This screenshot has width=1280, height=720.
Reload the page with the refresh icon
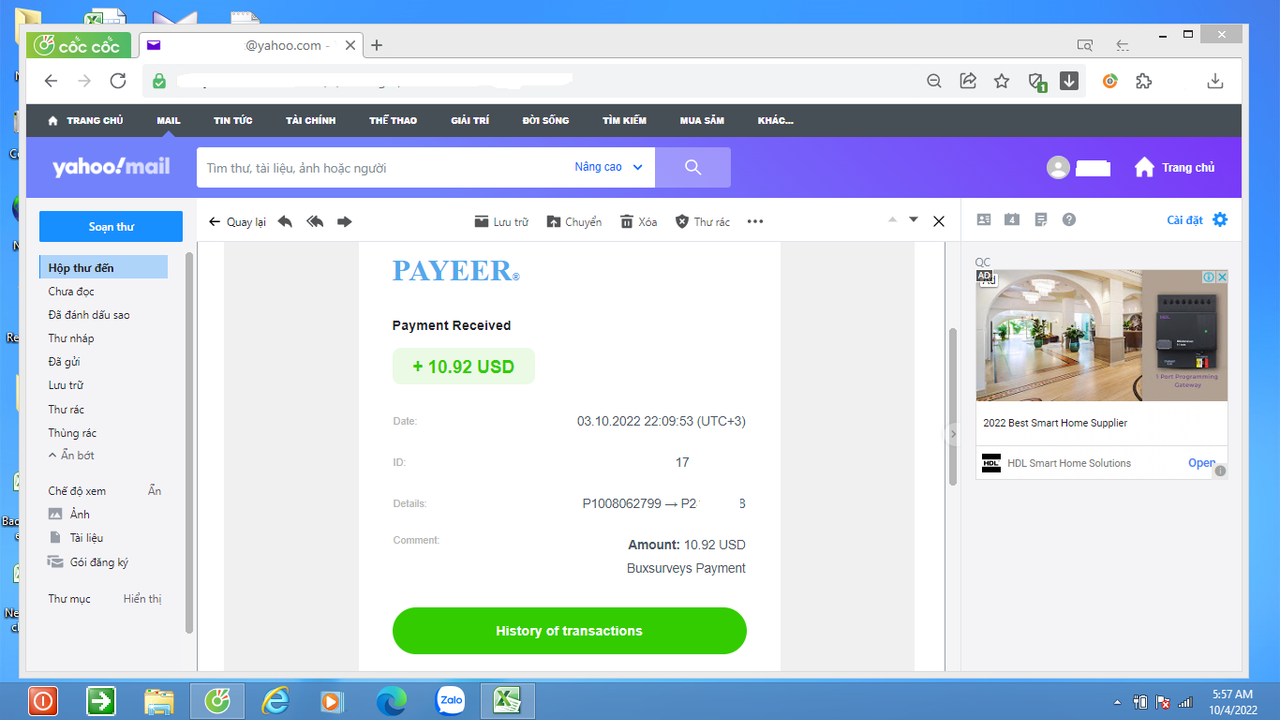[x=118, y=82]
